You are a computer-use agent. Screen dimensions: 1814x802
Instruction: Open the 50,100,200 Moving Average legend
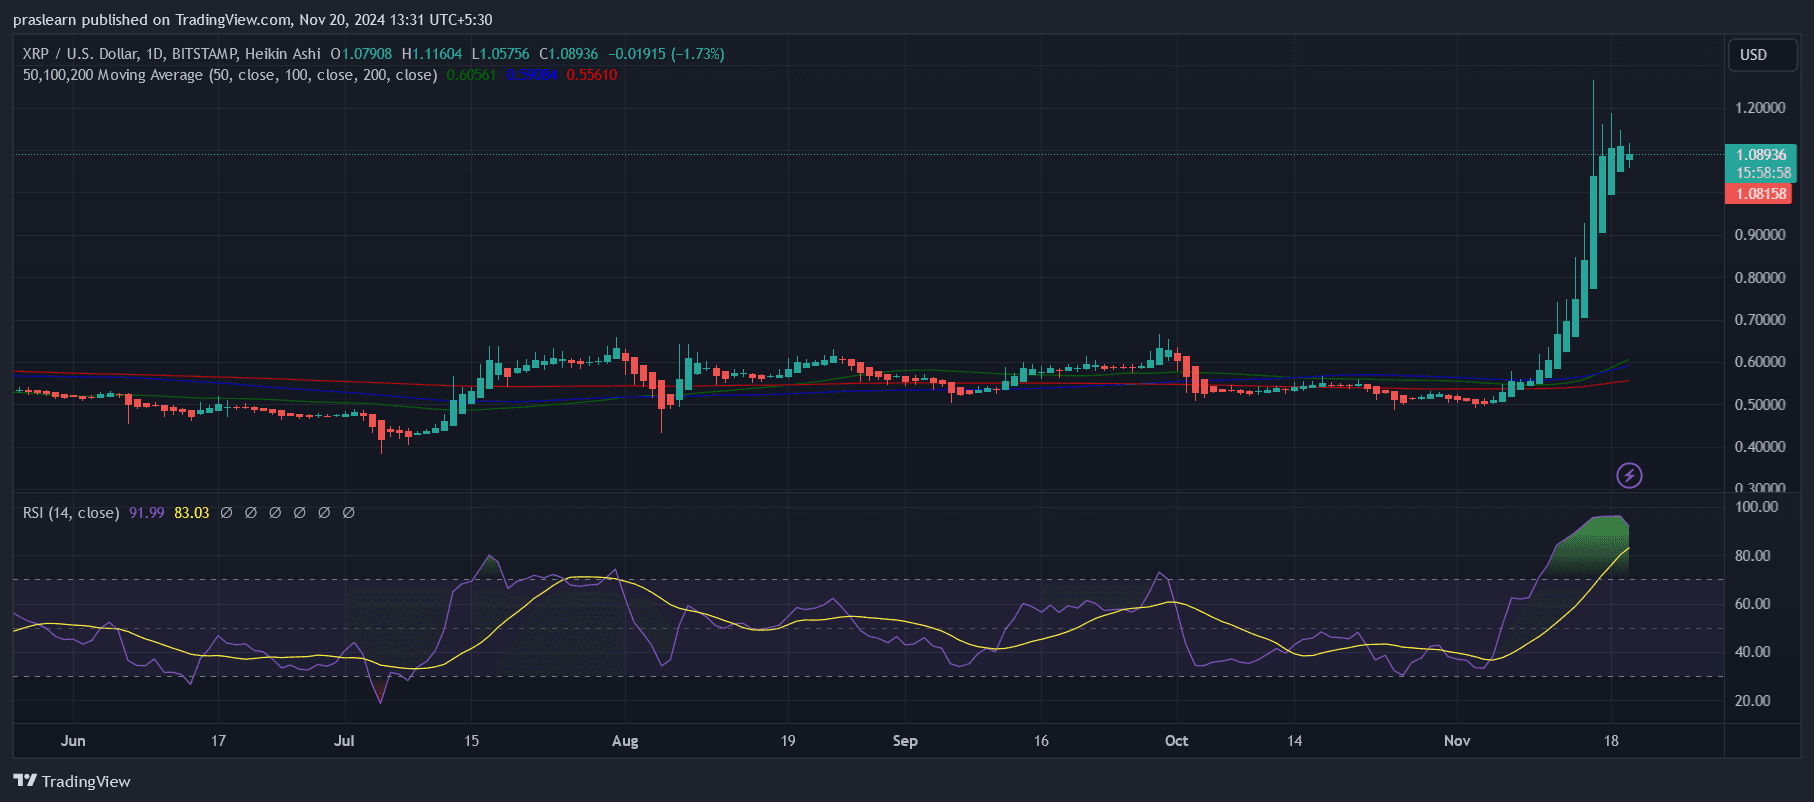click(230, 75)
